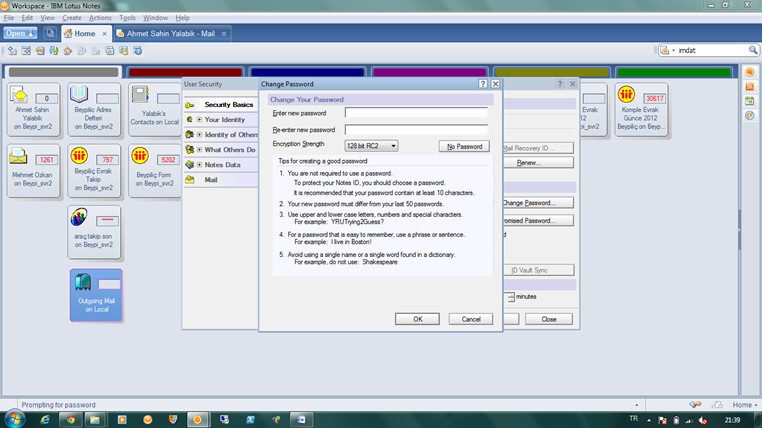Click the Open dropdown button
This screenshot has height=428, width=762.
[x=20, y=33]
